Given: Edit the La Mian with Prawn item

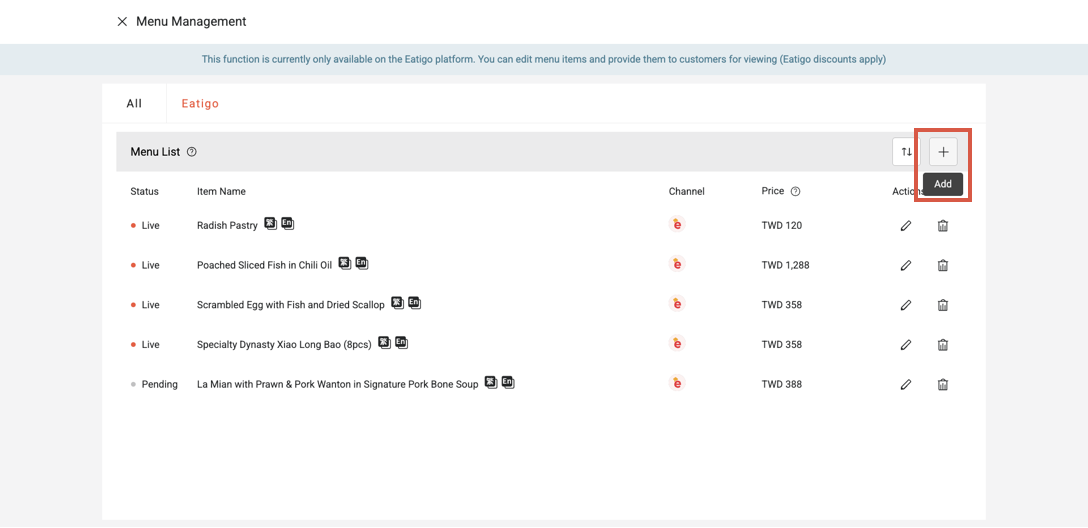Looking at the screenshot, I should tap(906, 384).
